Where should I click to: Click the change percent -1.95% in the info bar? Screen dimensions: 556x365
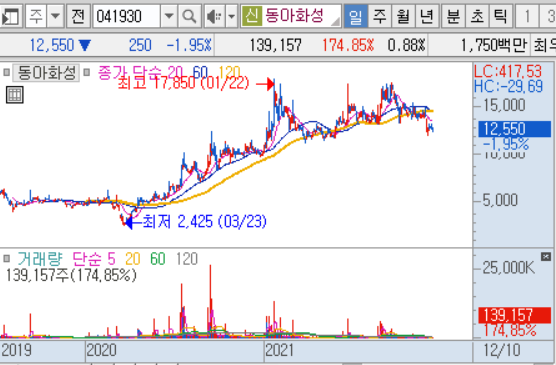coord(189,45)
